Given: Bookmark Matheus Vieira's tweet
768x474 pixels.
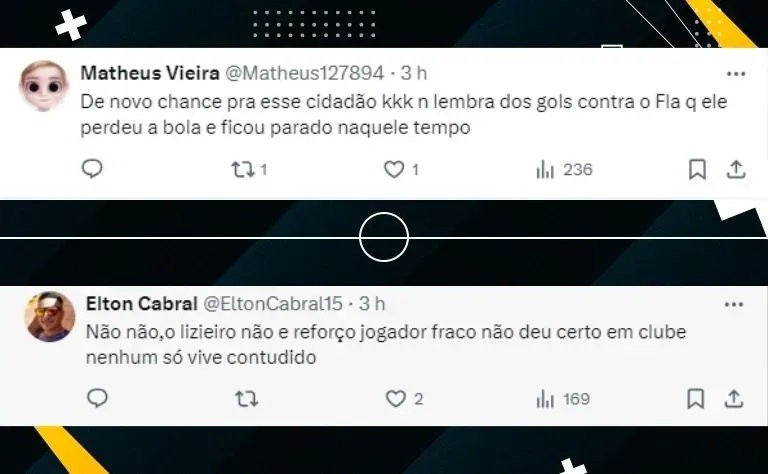Looking at the screenshot, I should point(697,170).
